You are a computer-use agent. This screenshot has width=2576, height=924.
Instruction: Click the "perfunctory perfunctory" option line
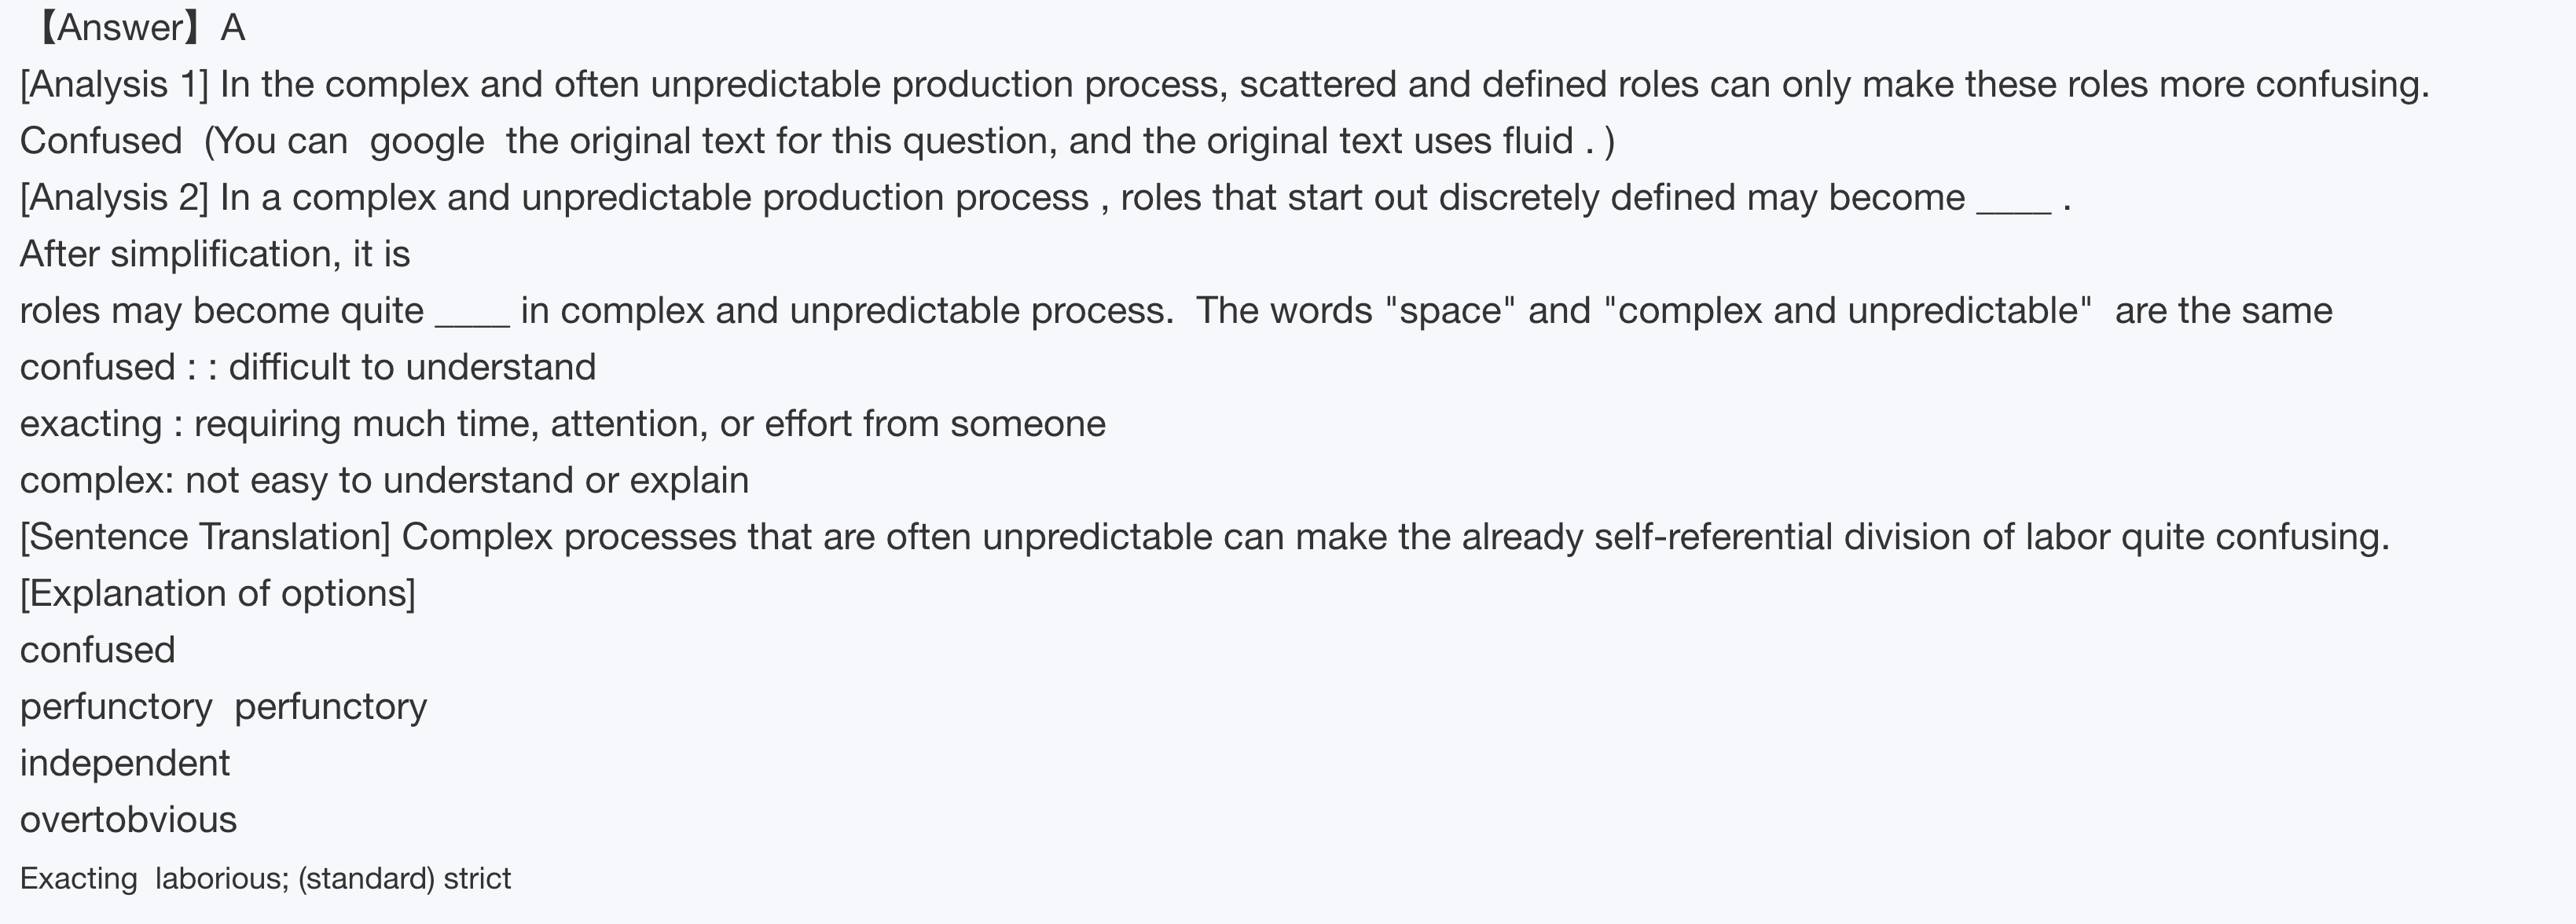tap(223, 707)
